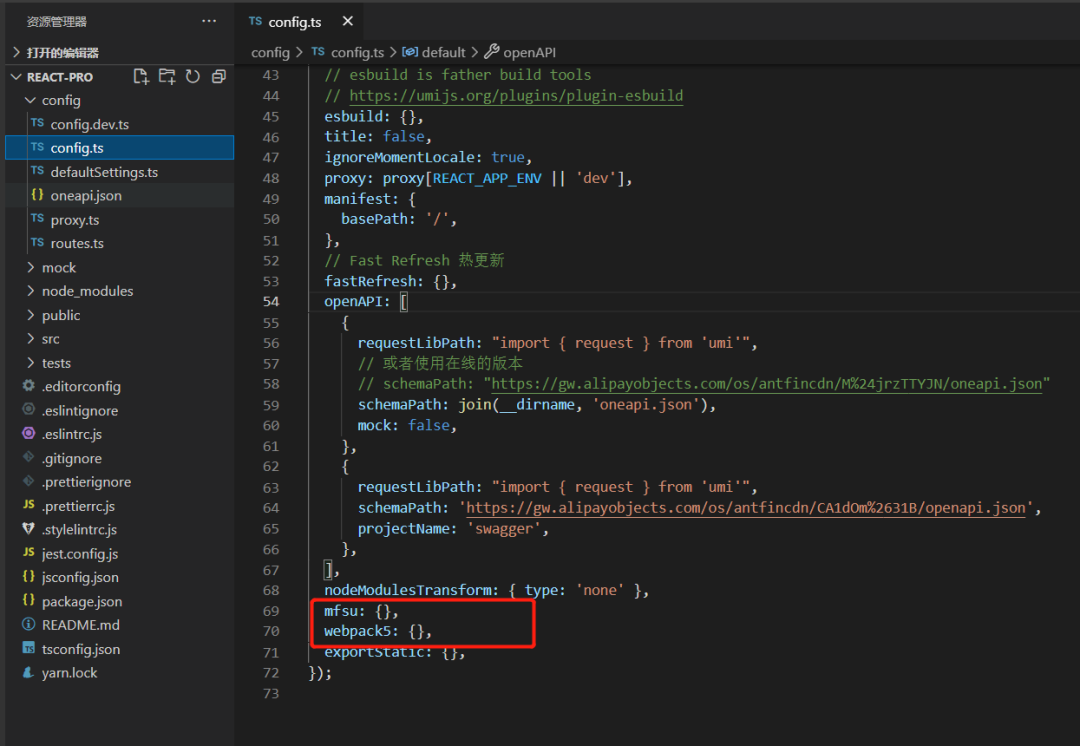Viewport: 1080px width, 746px height.
Task: Click the New Folder icon in explorer header
Action: point(167,77)
